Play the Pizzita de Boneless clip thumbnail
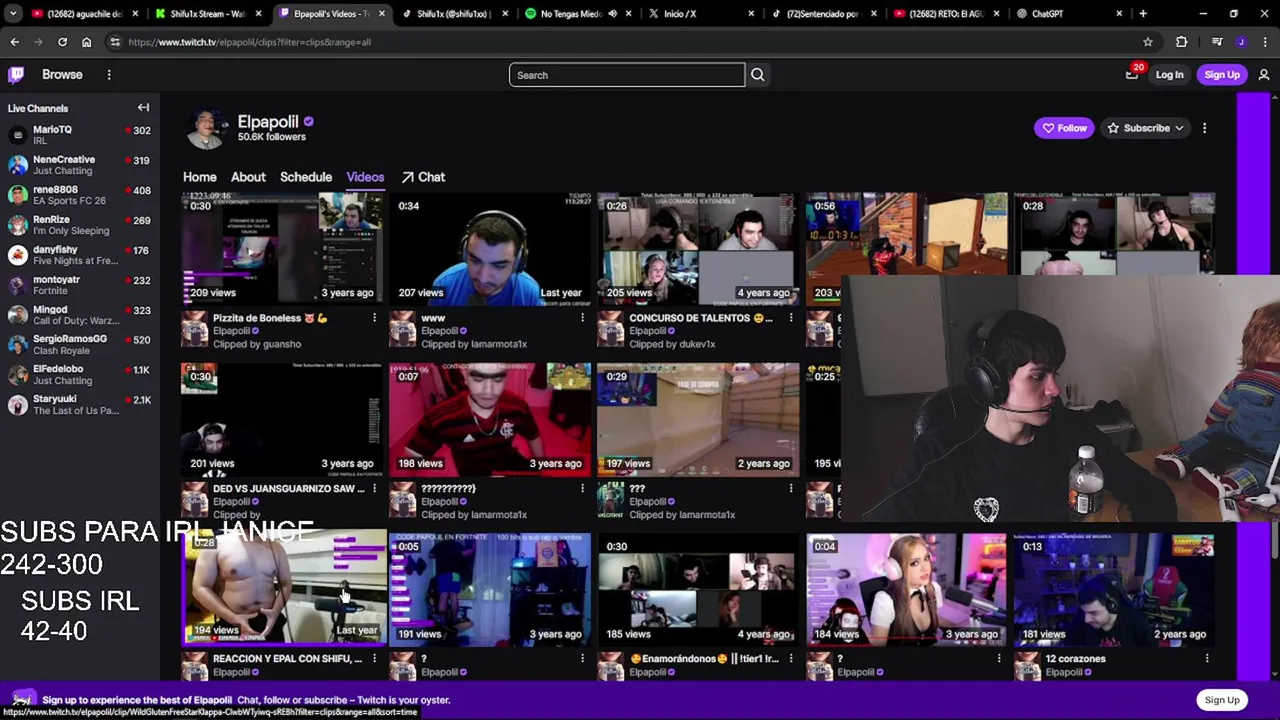Screen dimensions: 1280x720 (283, 248)
